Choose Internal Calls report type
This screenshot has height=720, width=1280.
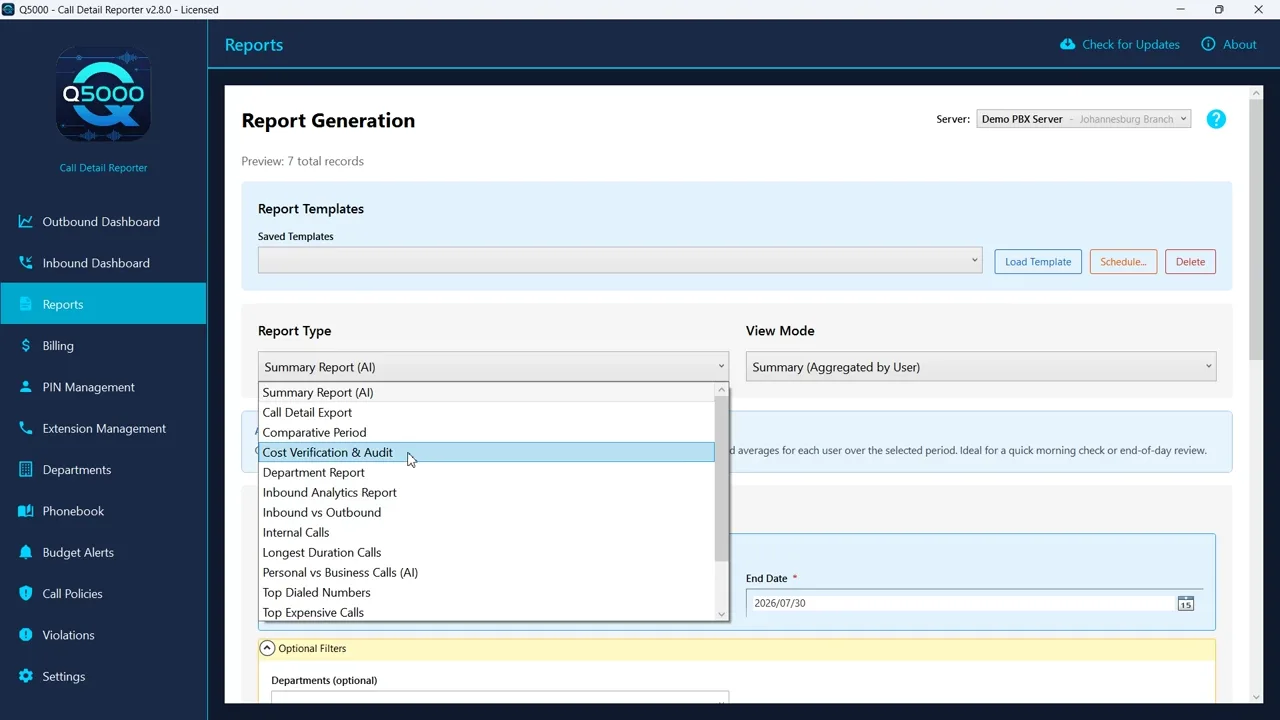(x=486, y=532)
